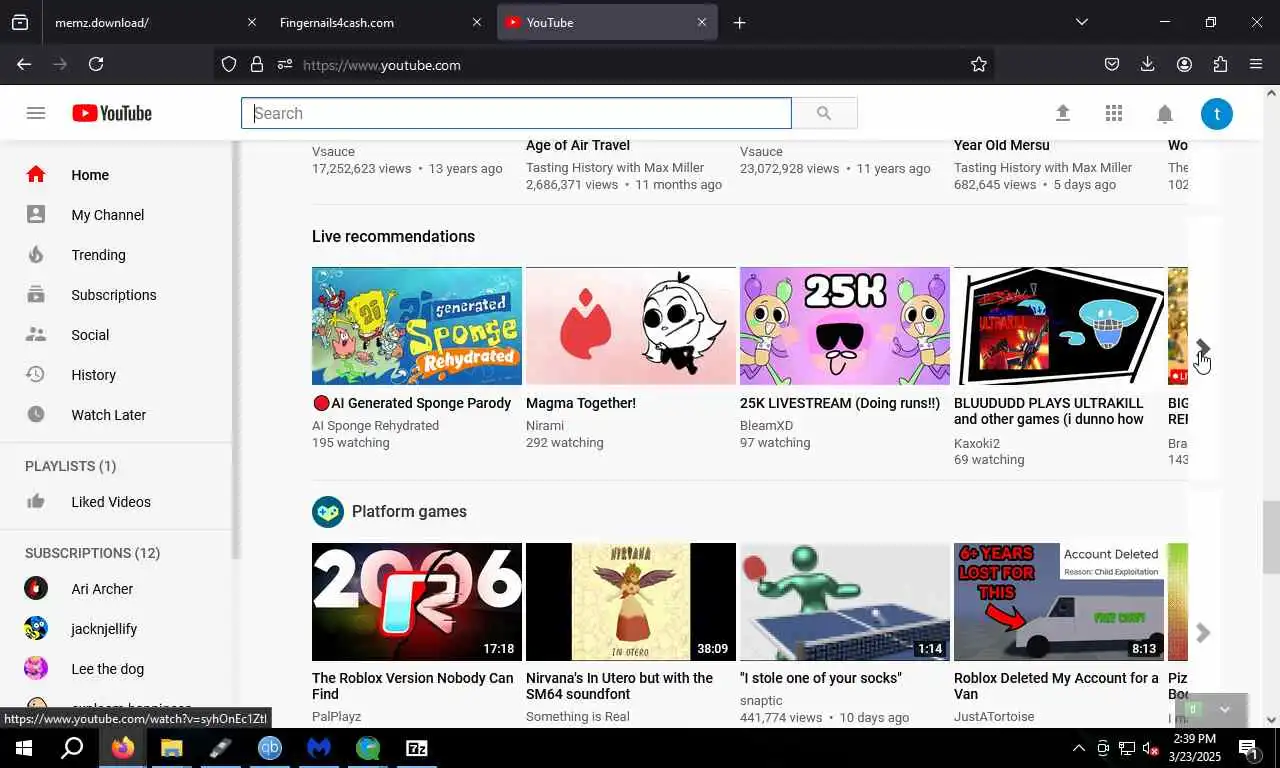Open a new browser tab

739,22
